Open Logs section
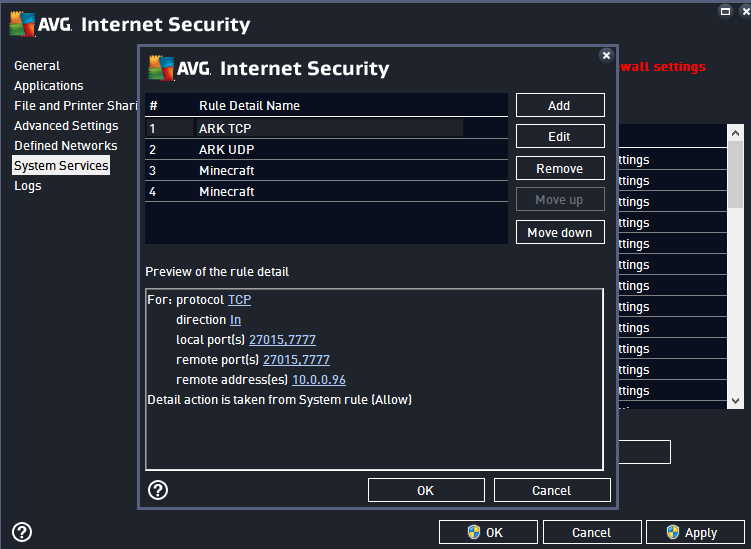The width and height of the screenshot is (751, 549). [28, 186]
